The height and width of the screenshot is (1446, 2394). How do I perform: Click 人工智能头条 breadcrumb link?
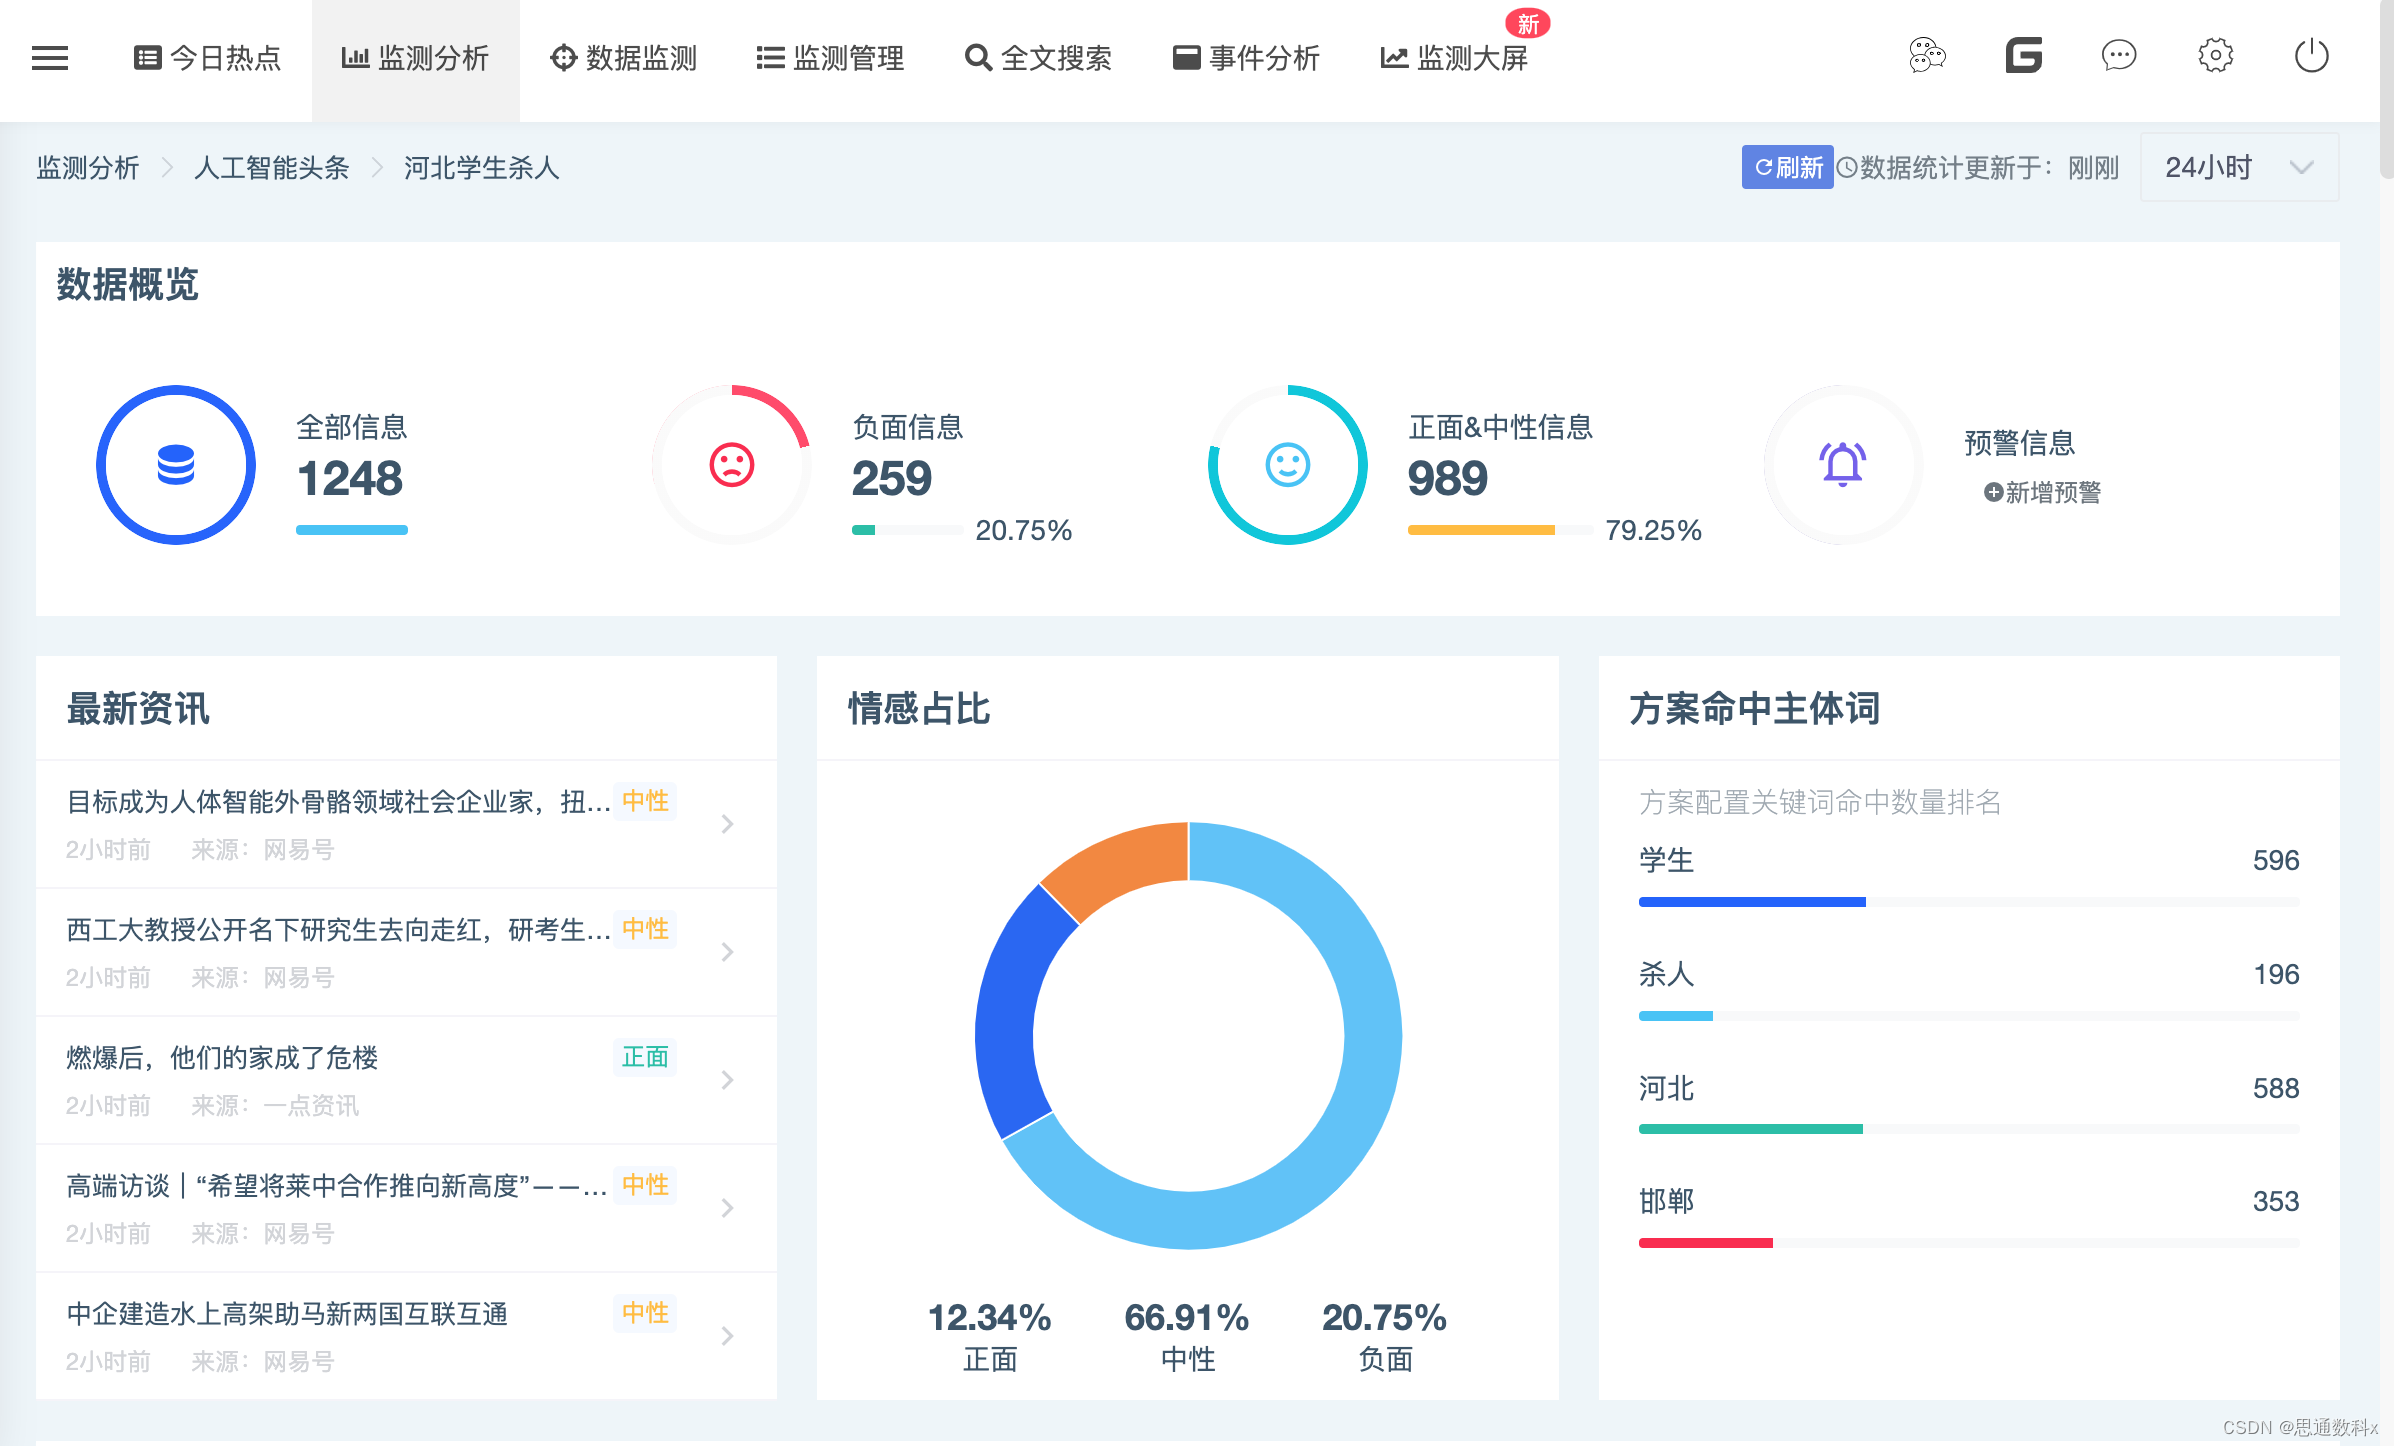pyautogui.click(x=271, y=167)
